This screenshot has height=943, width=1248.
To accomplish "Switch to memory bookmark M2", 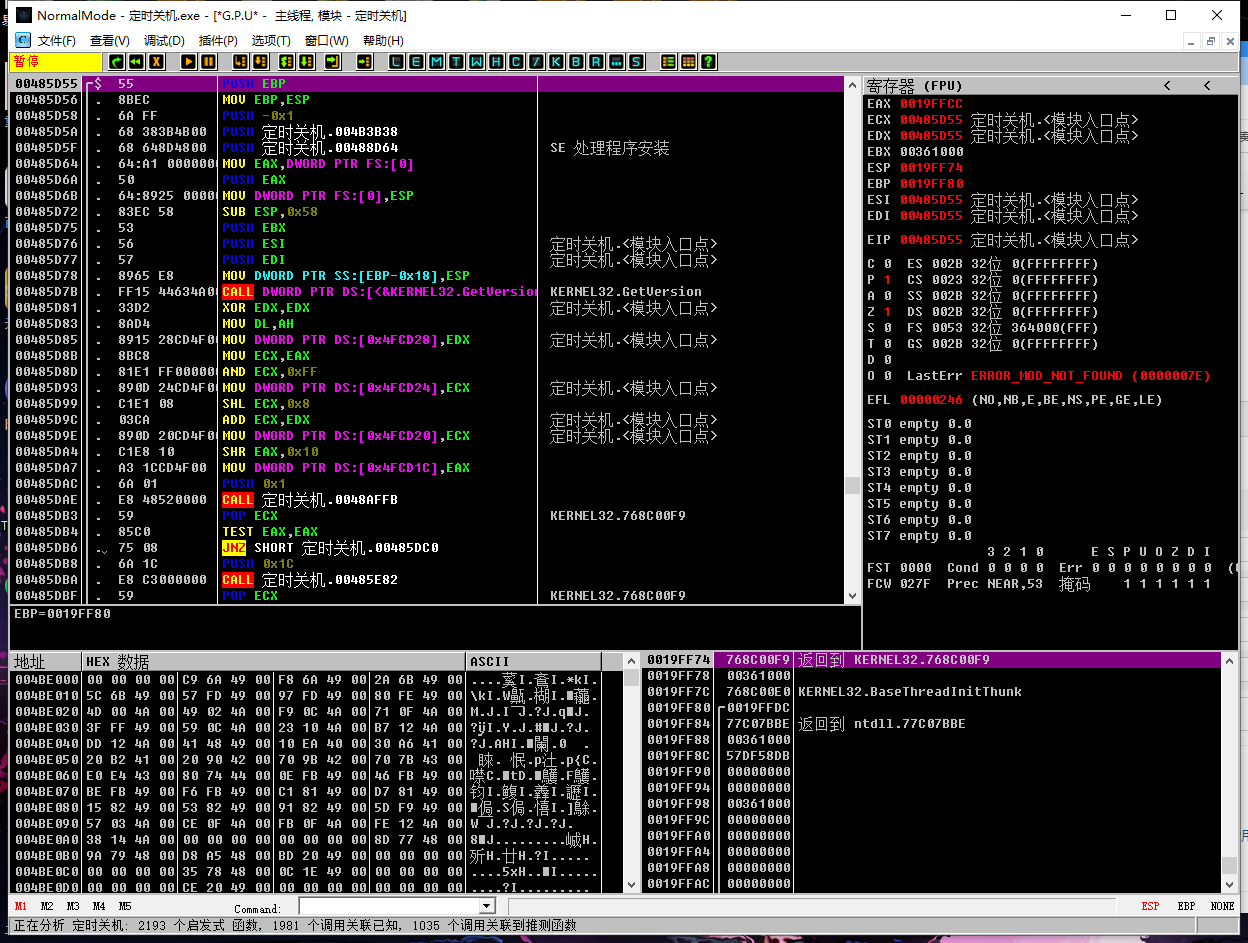I will (47, 906).
